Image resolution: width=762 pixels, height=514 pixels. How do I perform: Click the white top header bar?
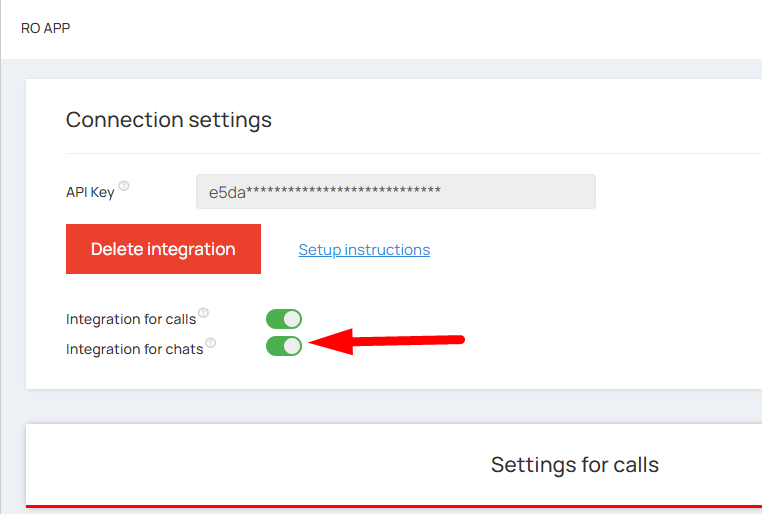[400, 28]
